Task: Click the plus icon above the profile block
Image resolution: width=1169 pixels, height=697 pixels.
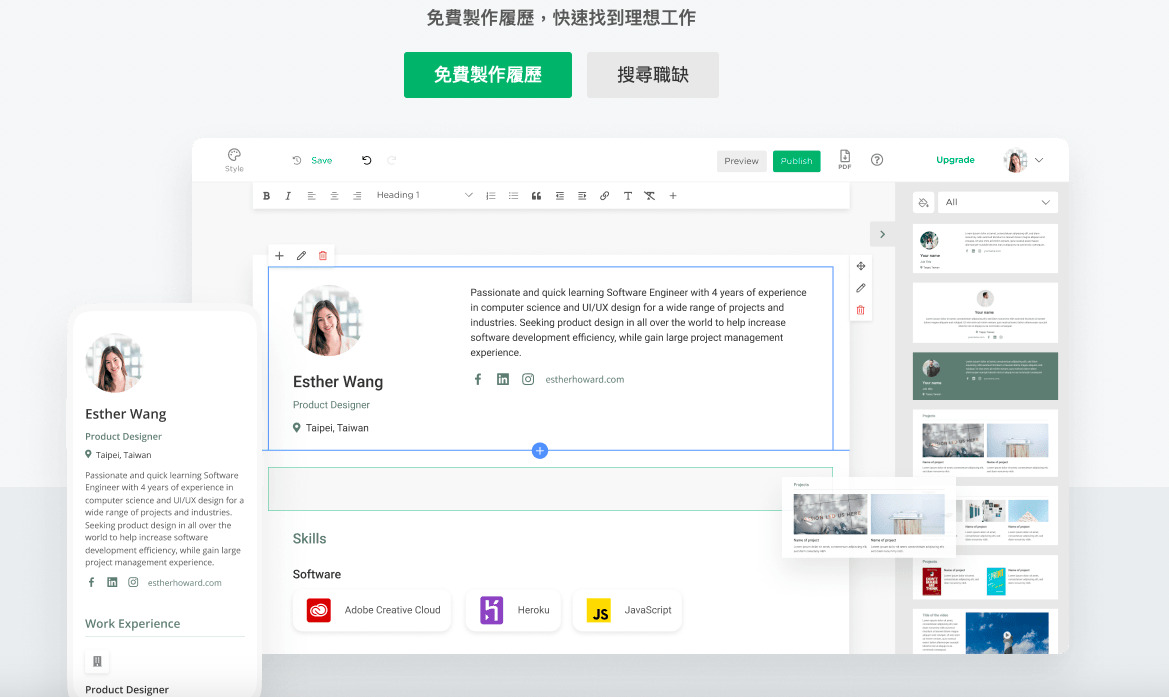Action: [280, 256]
